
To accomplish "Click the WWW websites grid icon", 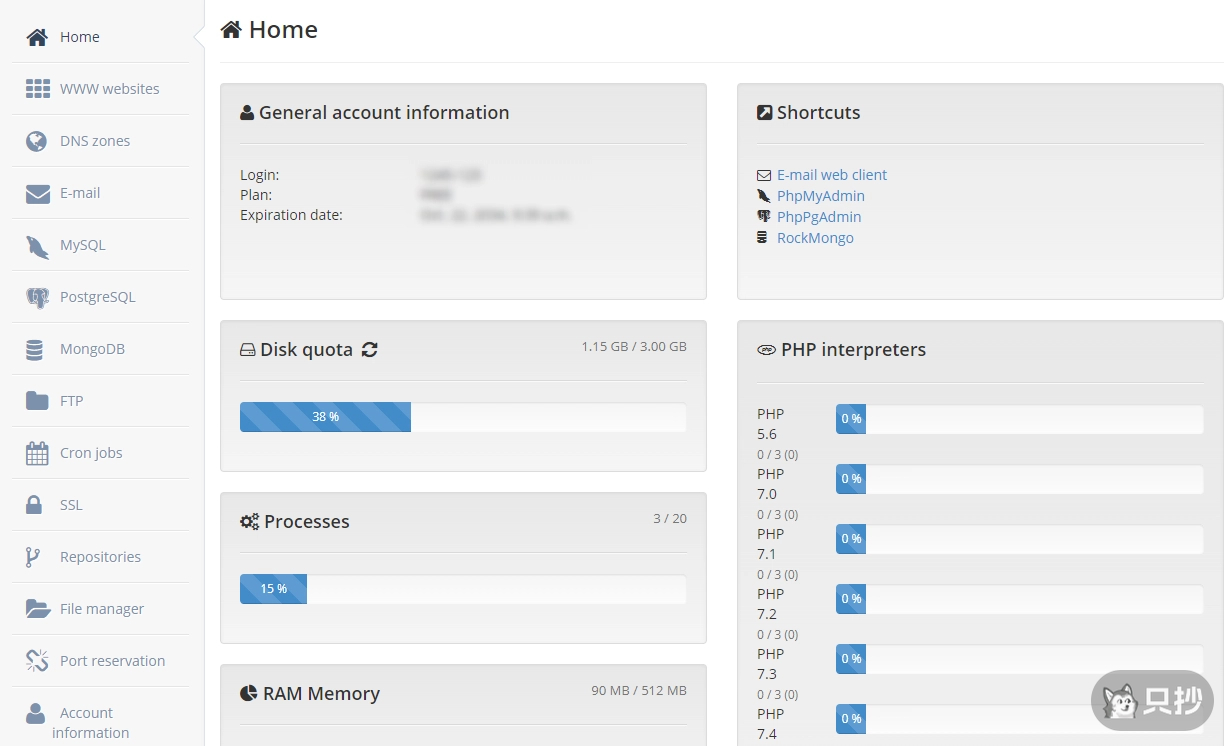I will [x=37, y=89].
